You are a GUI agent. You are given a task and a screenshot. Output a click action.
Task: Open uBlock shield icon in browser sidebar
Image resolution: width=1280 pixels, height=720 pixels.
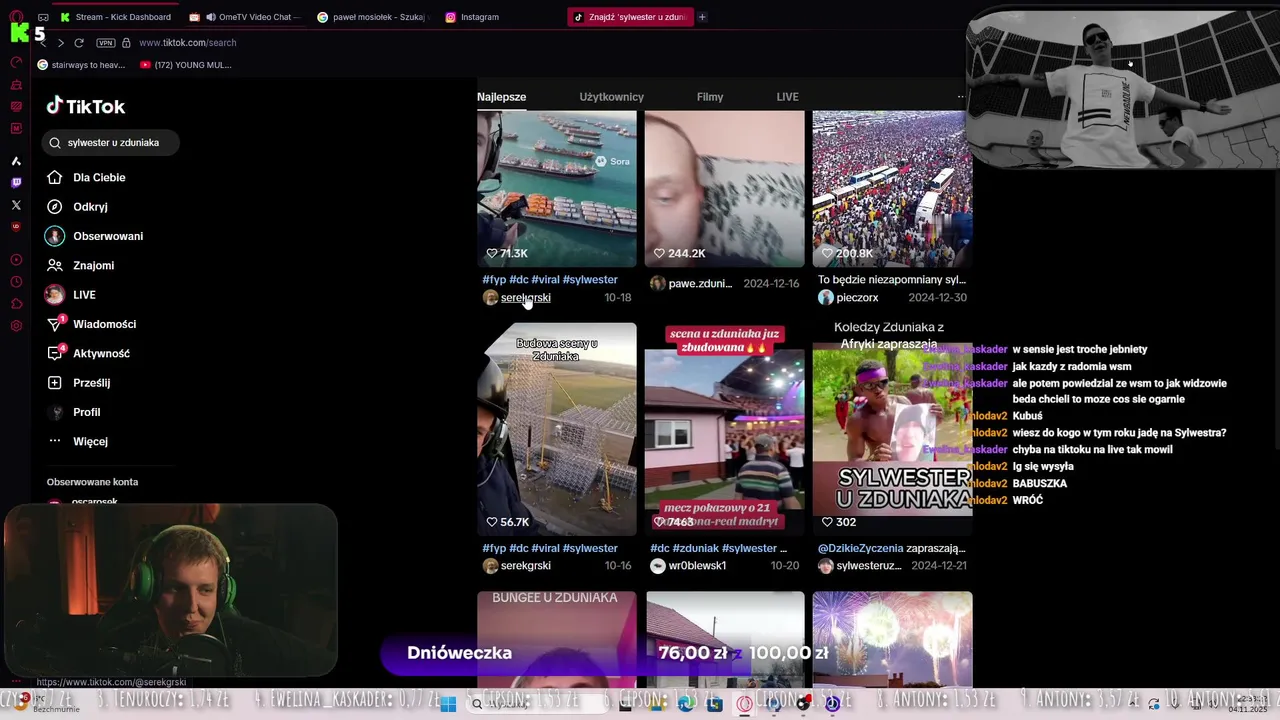coord(16,227)
